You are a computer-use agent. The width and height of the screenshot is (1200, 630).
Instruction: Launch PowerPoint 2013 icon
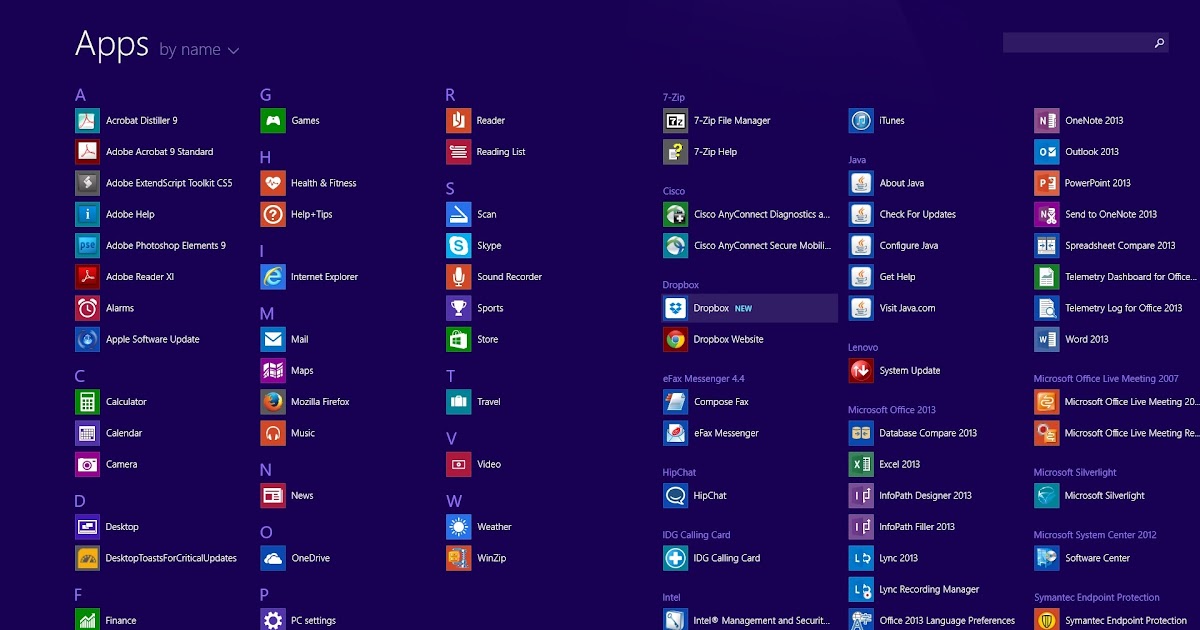[x=1047, y=183]
